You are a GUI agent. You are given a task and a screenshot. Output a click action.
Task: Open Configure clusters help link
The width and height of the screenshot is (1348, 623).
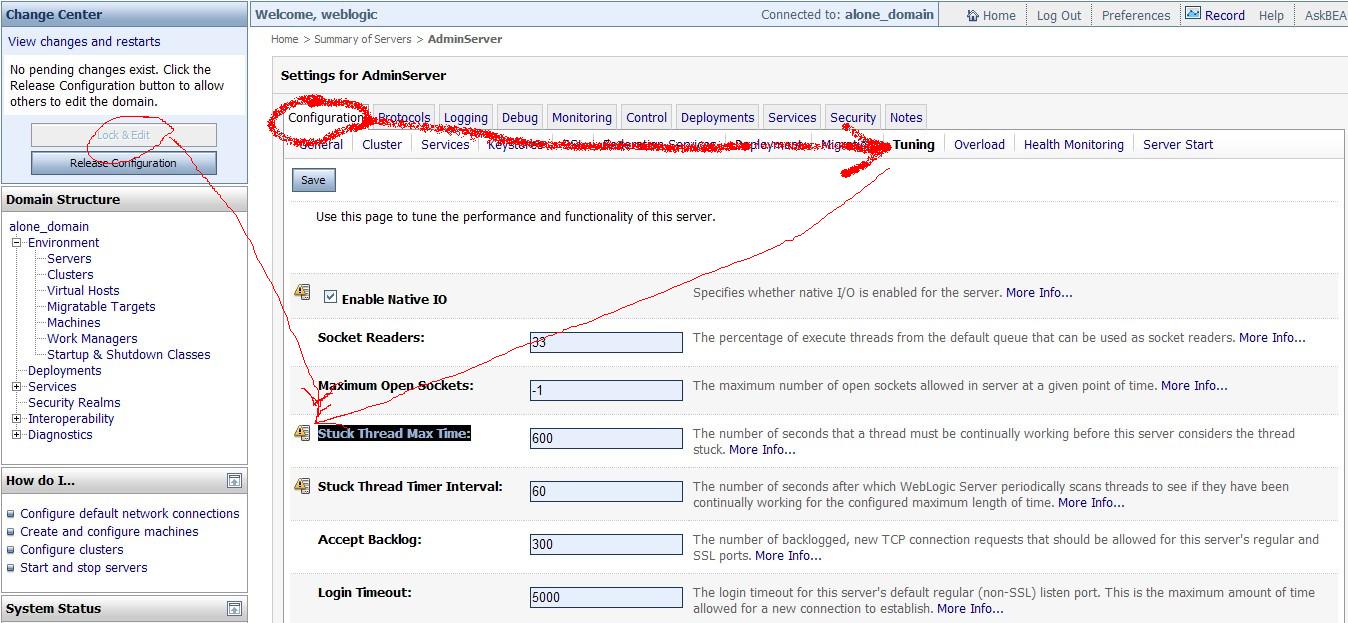pyautogui.click(x=72, y=549)
